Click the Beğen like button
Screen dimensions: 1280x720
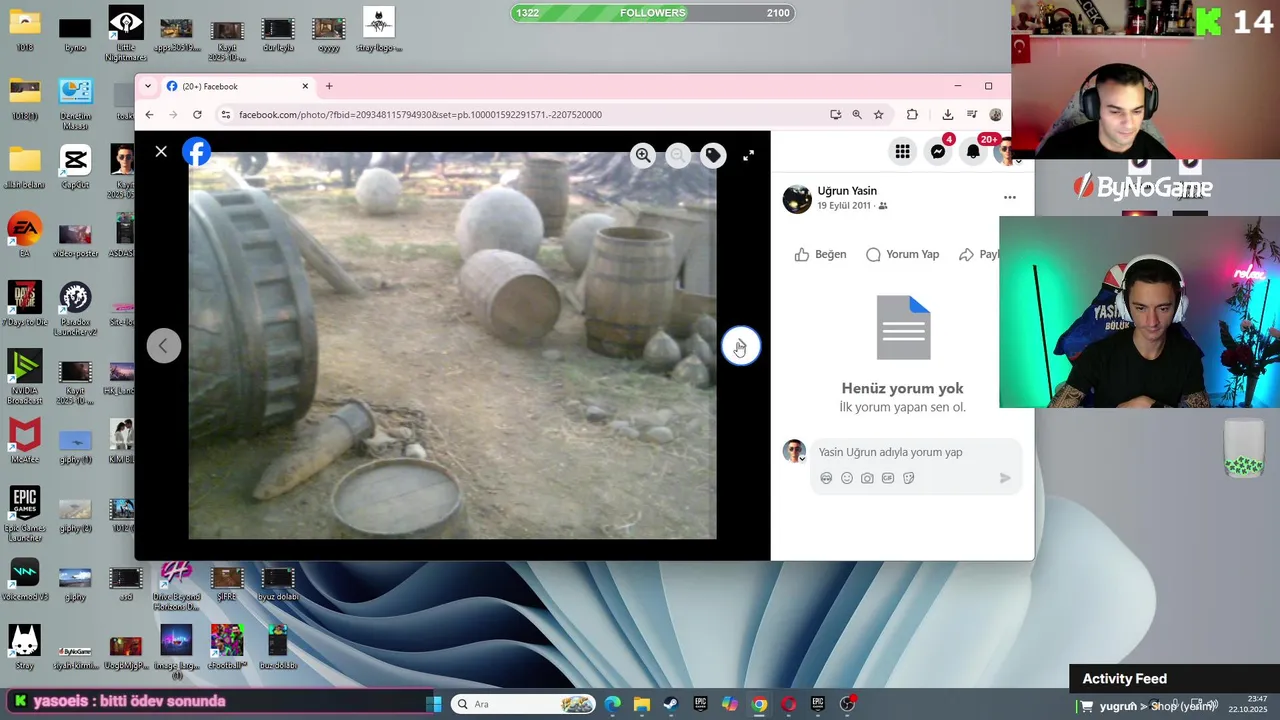pos(820,254)
